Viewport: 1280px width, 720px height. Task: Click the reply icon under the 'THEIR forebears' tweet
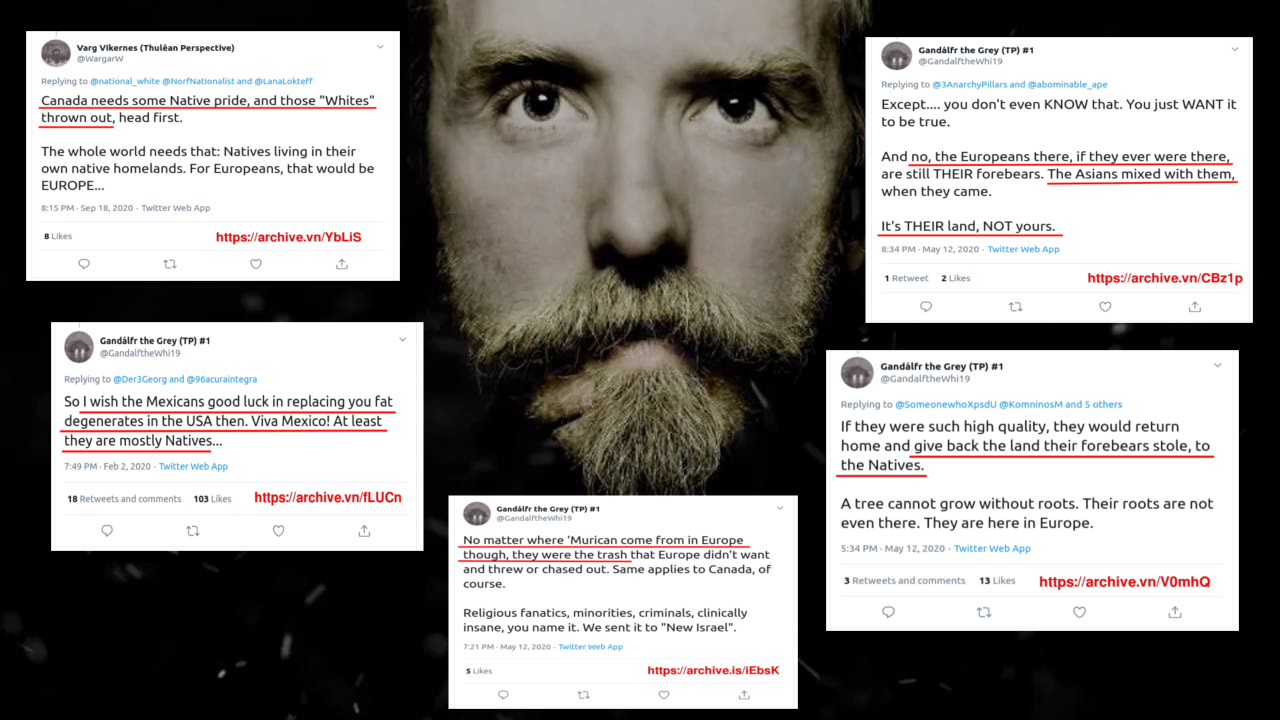[x=925, y=307]
